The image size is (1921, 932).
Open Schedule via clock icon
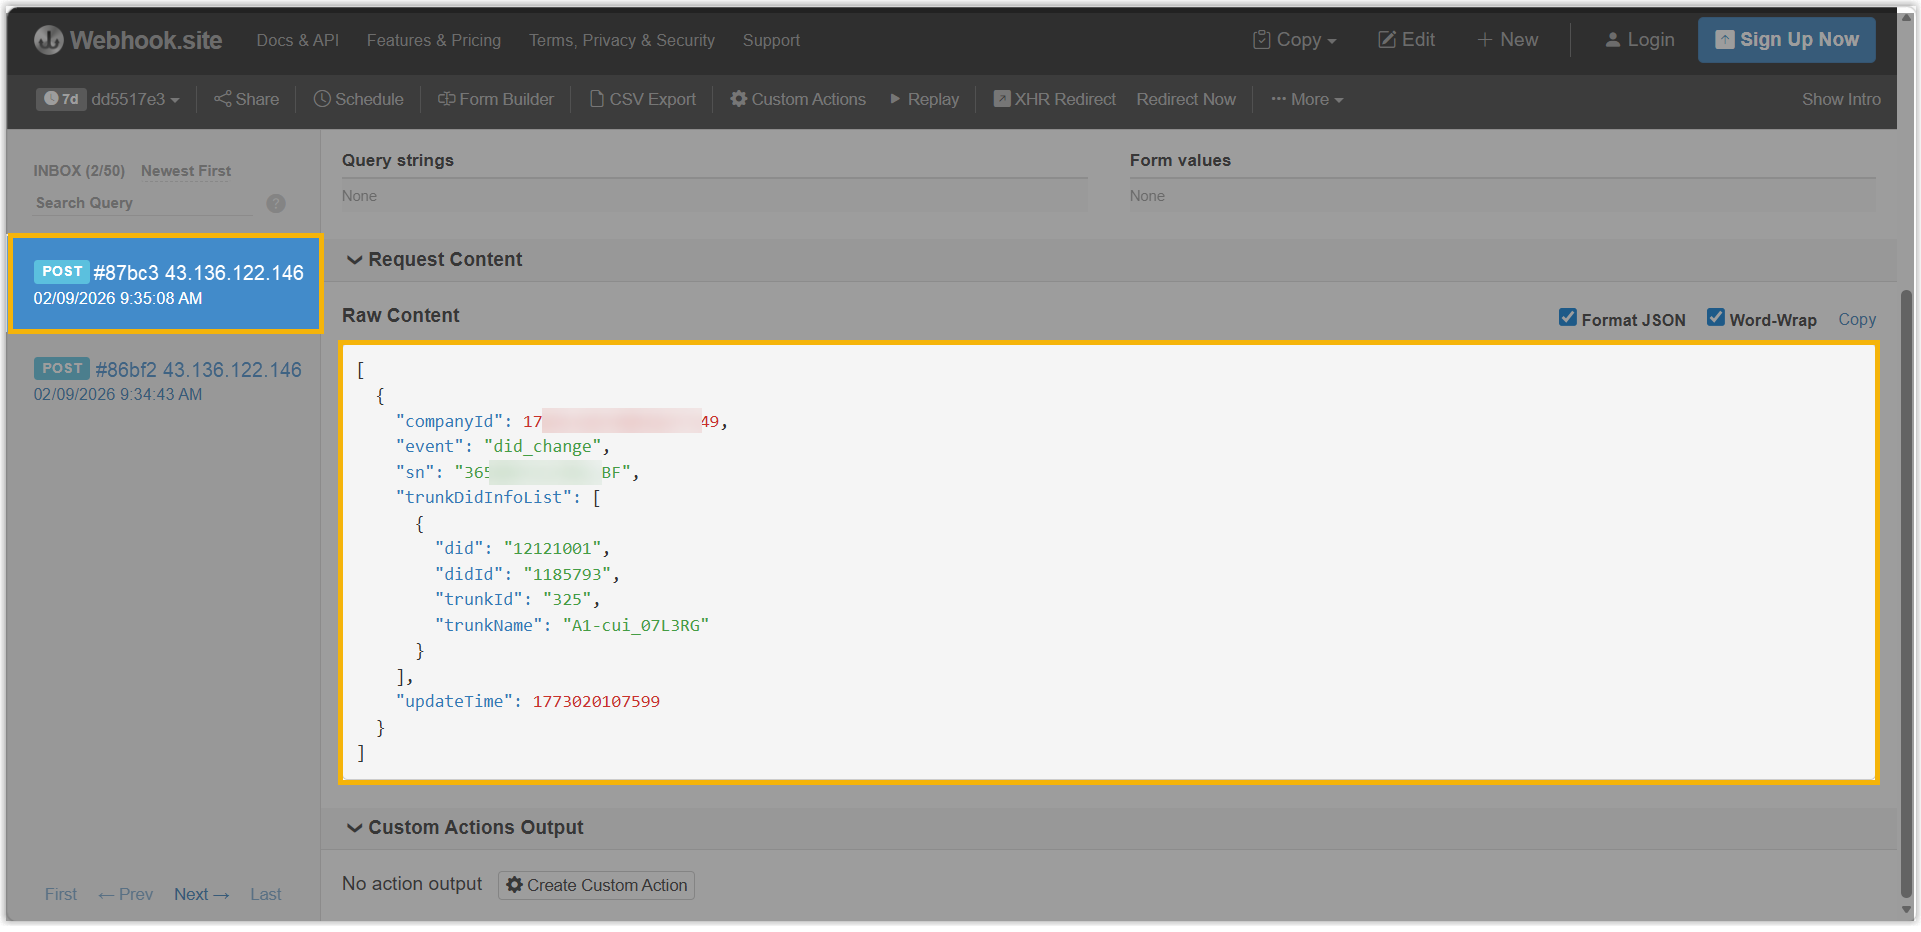(x=322, y=99)
